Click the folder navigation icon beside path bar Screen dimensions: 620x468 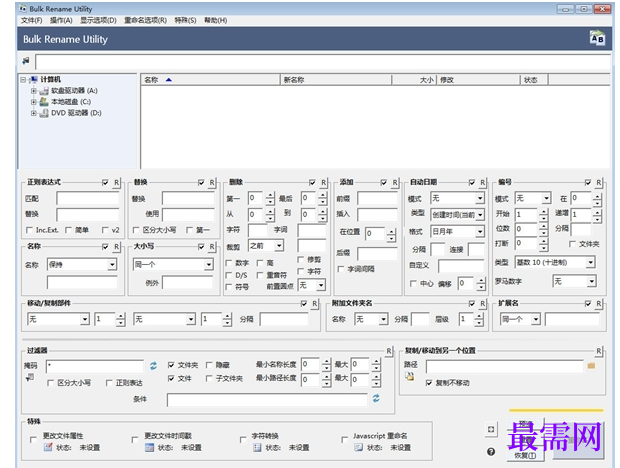pyautogui.click(x=26, y=61)
